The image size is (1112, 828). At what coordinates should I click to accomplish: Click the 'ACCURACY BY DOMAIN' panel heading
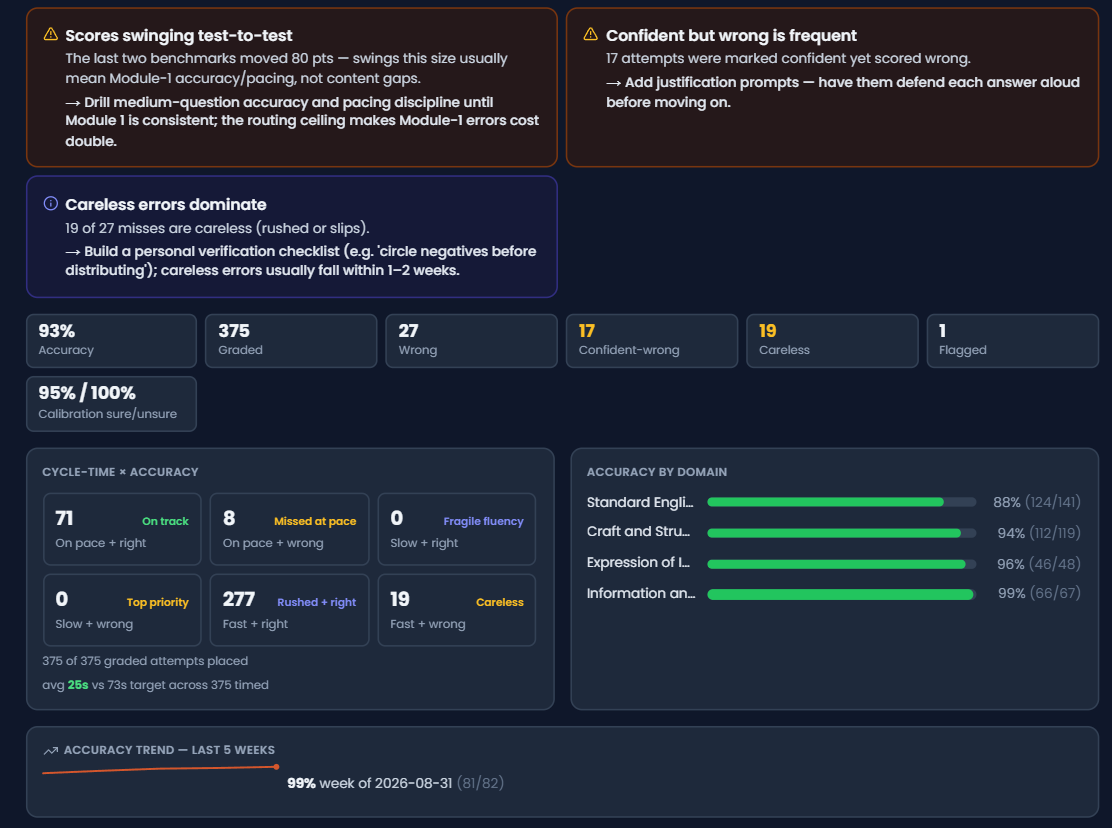click(x=657, y=472)
